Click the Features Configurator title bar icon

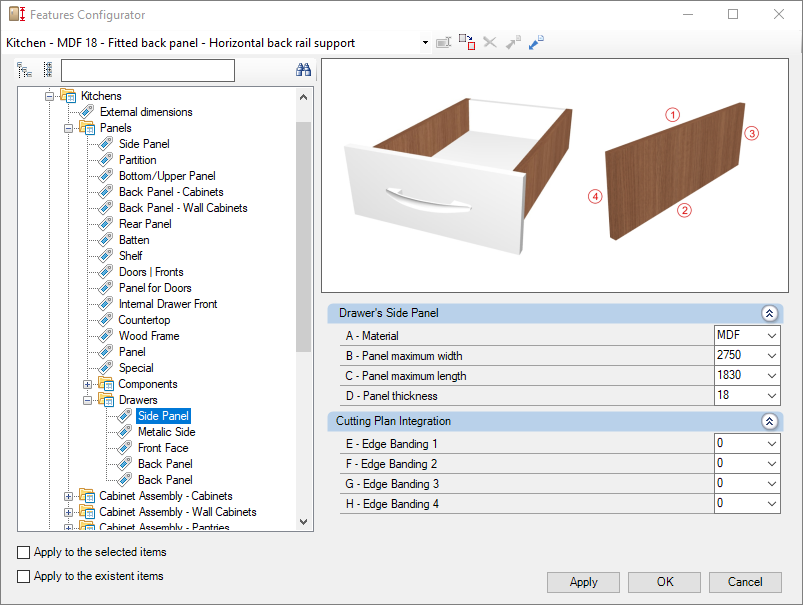[17, 14]
